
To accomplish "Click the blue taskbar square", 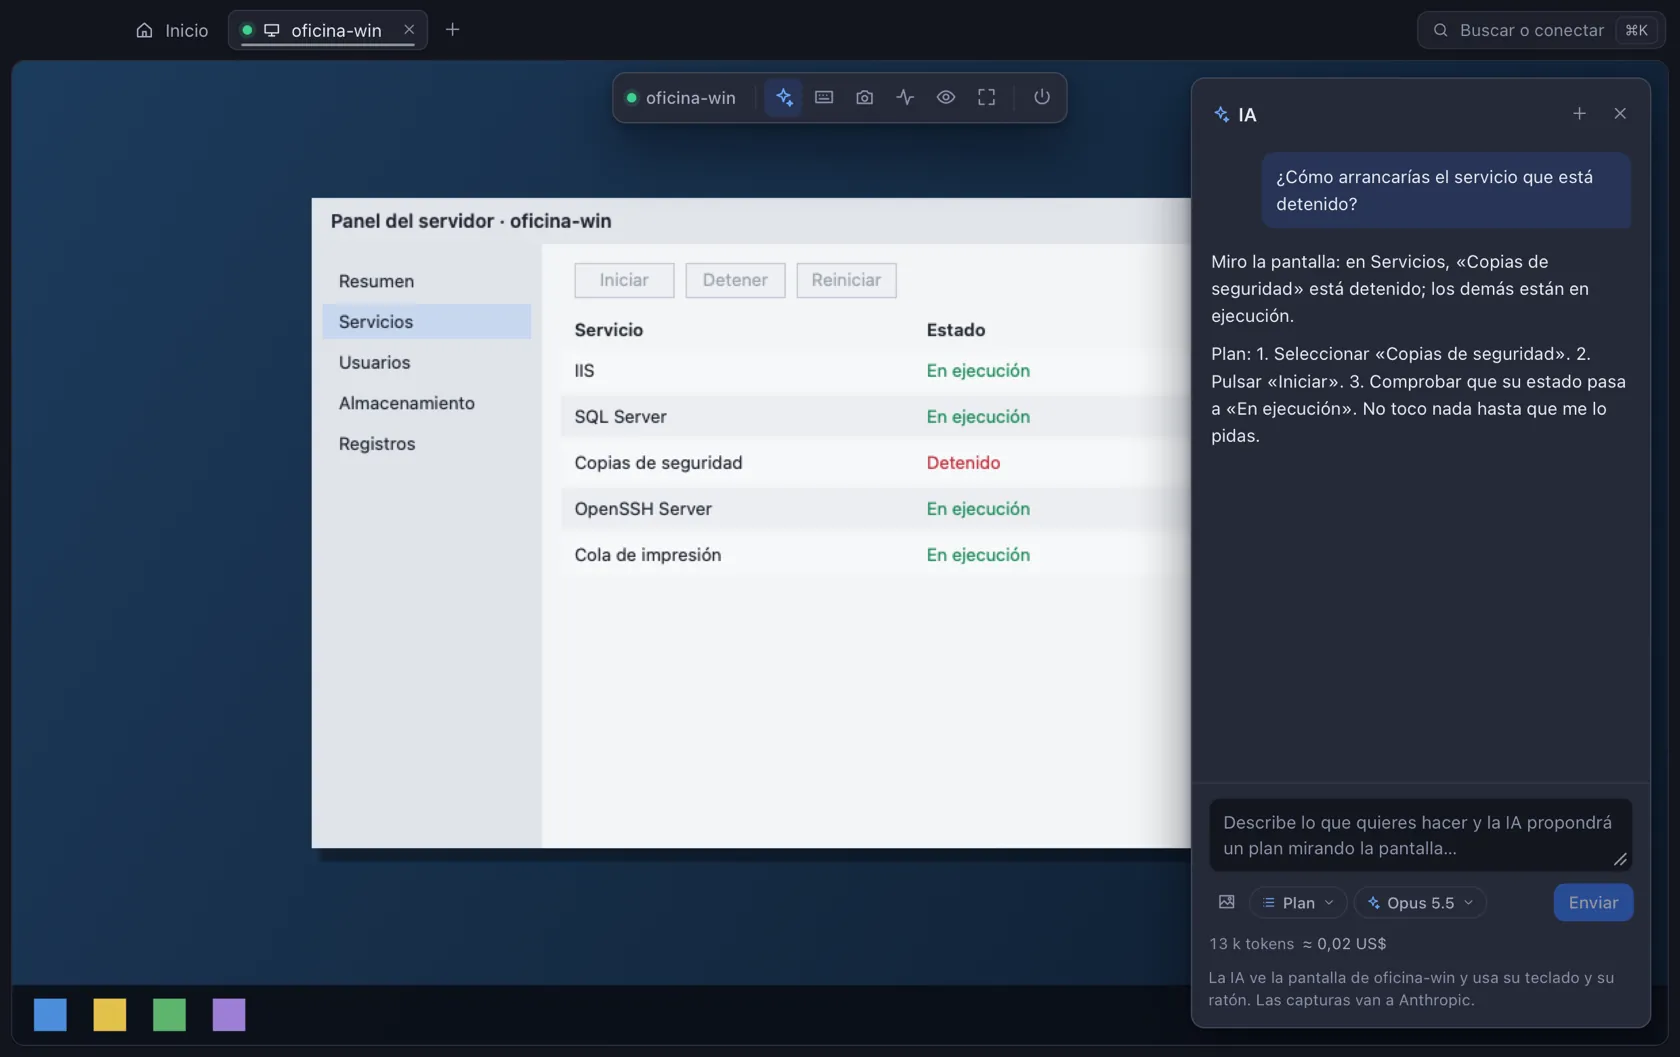I will tap(50, 1014).
